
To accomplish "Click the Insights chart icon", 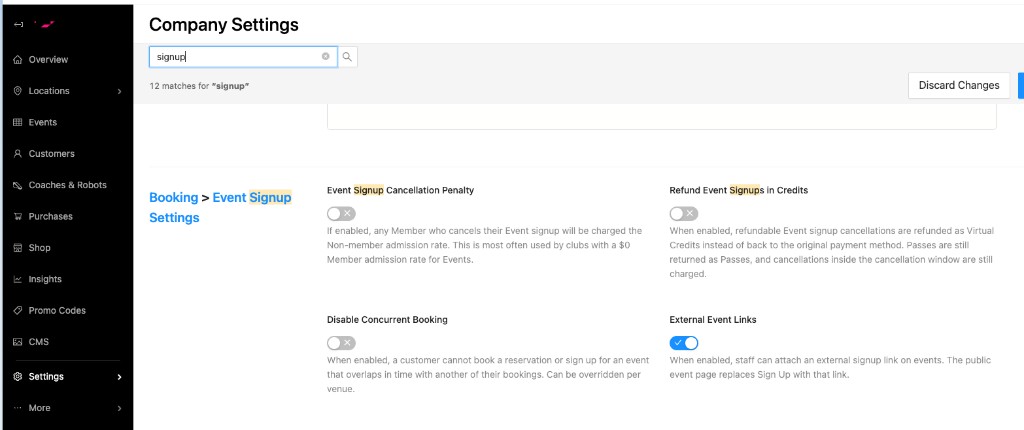I will 18,279.
